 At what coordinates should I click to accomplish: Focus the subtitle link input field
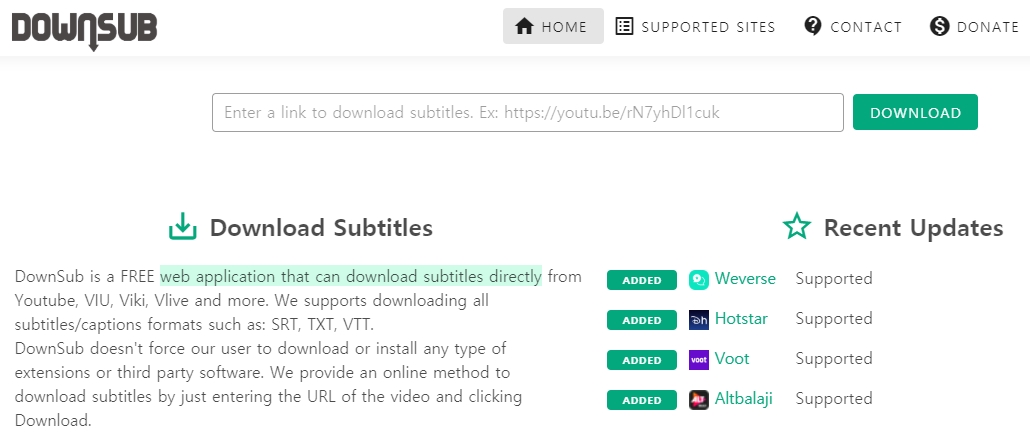pos(527,112)
